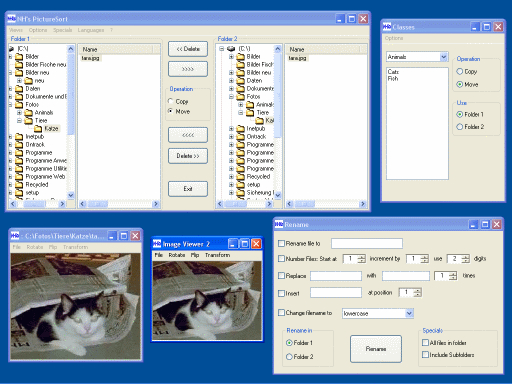Viewport: 512px width, 384px height.
Task: Select 'Fish' in the Classes list
Action: click(x=393, y=78)
